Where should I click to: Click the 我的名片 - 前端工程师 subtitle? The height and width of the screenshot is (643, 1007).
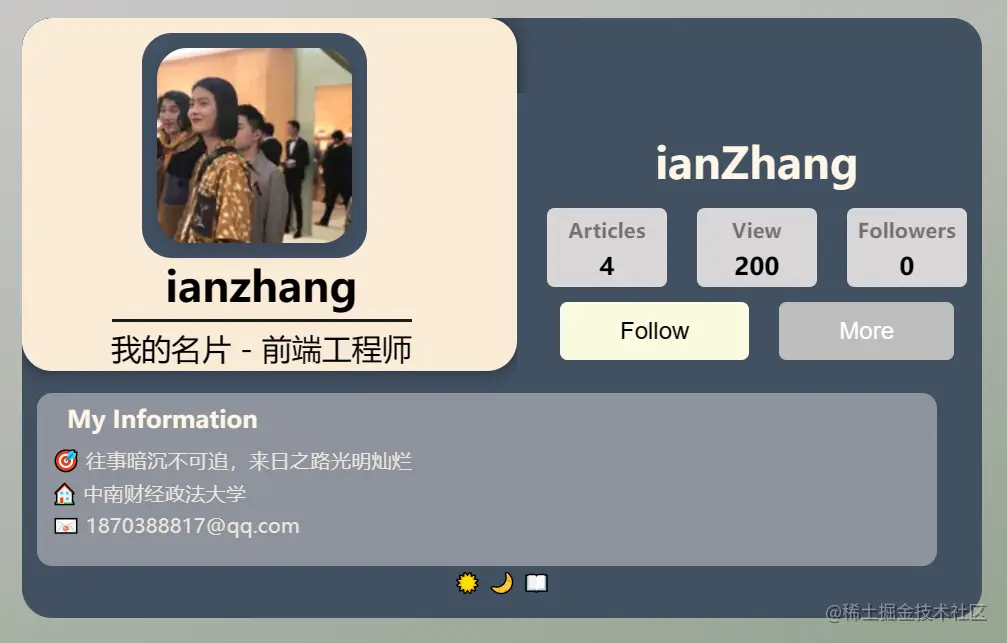coord(261,350)
